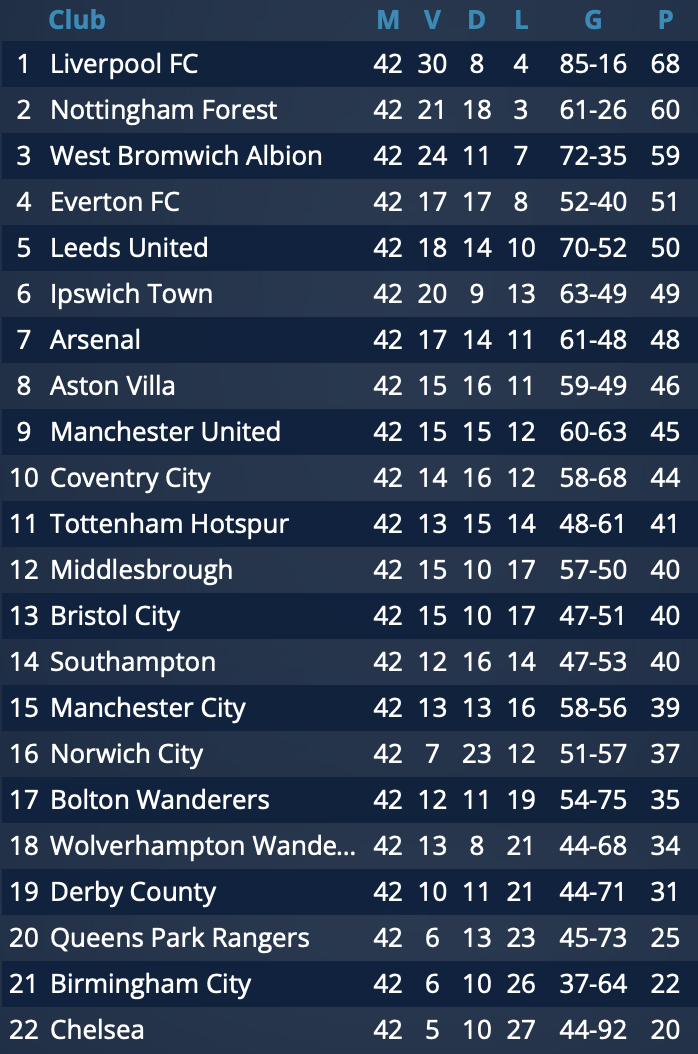Open the Arsenal club link

point(95,340)
